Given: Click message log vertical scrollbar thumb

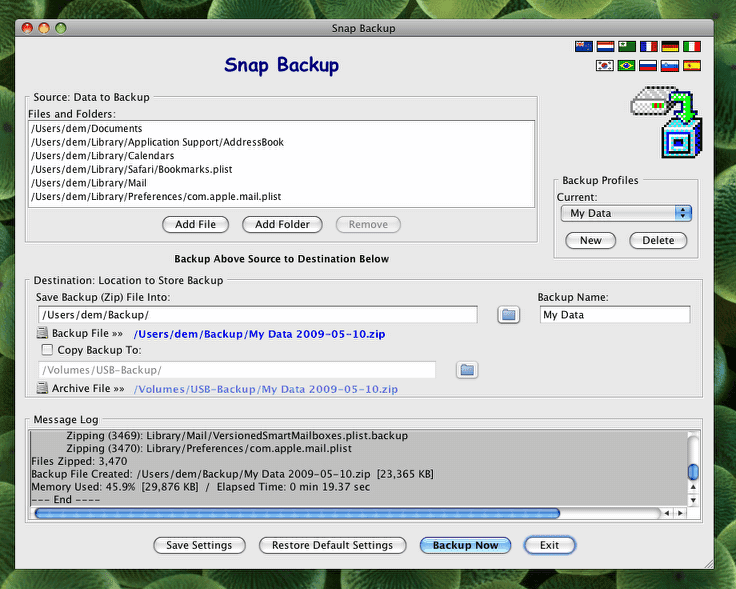Looking at the screenshot, I should click(693, 471).
